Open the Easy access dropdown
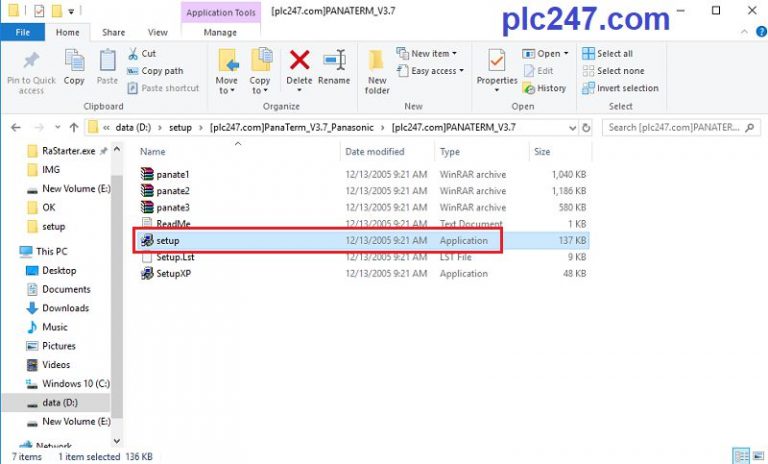768x464 pixels. tap(430, 71)
